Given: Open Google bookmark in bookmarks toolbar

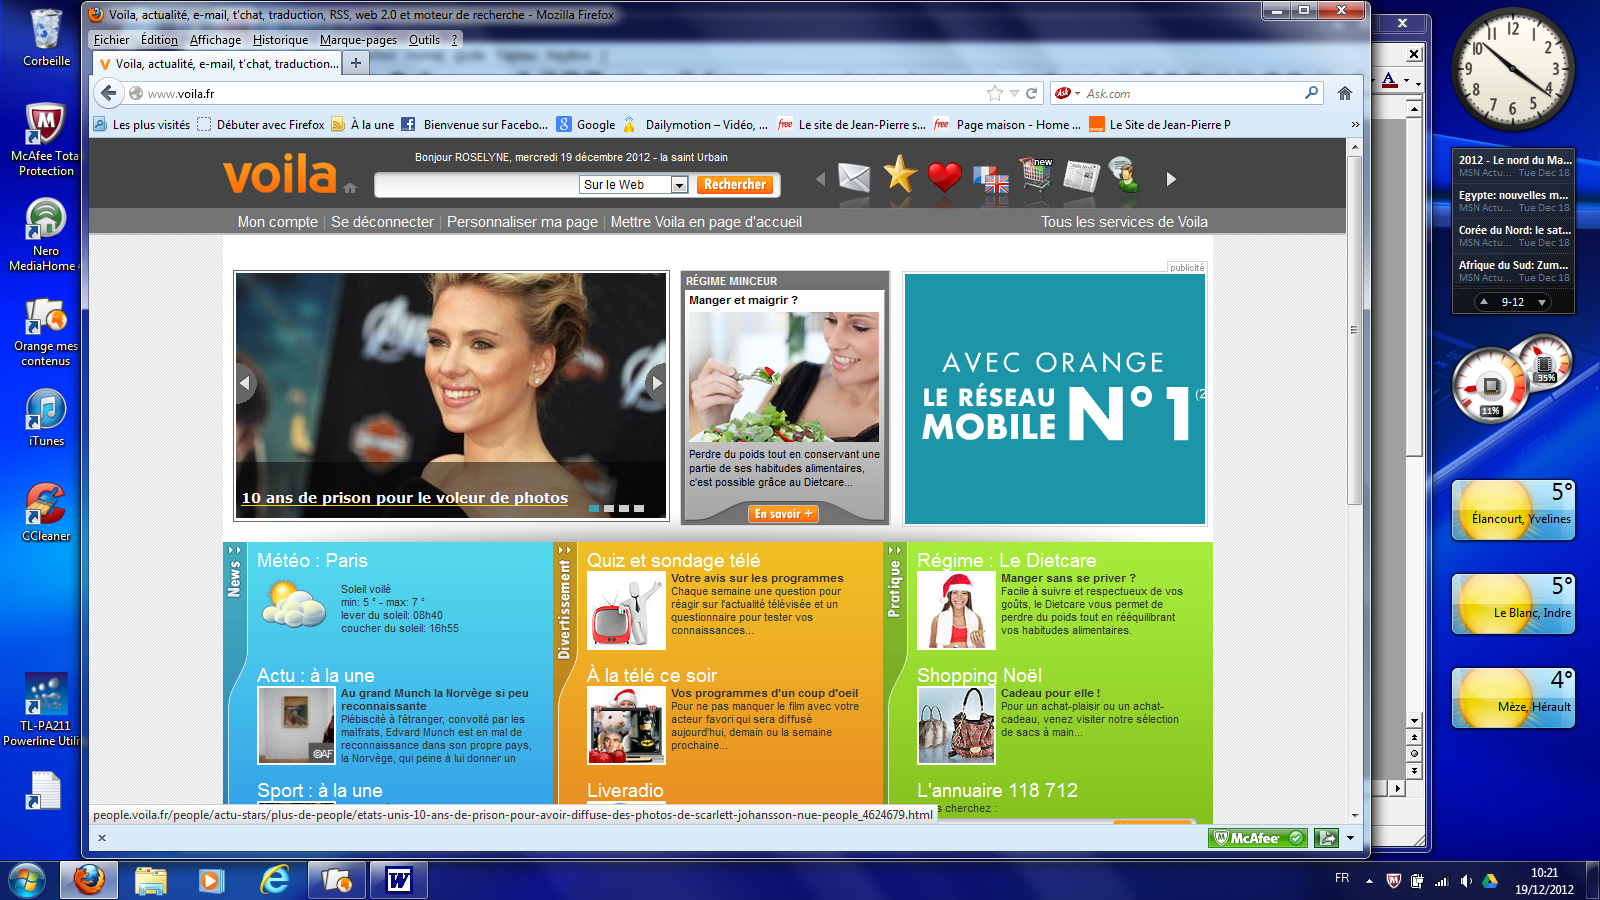Looking at the screenshot, I should pos(586,124).
